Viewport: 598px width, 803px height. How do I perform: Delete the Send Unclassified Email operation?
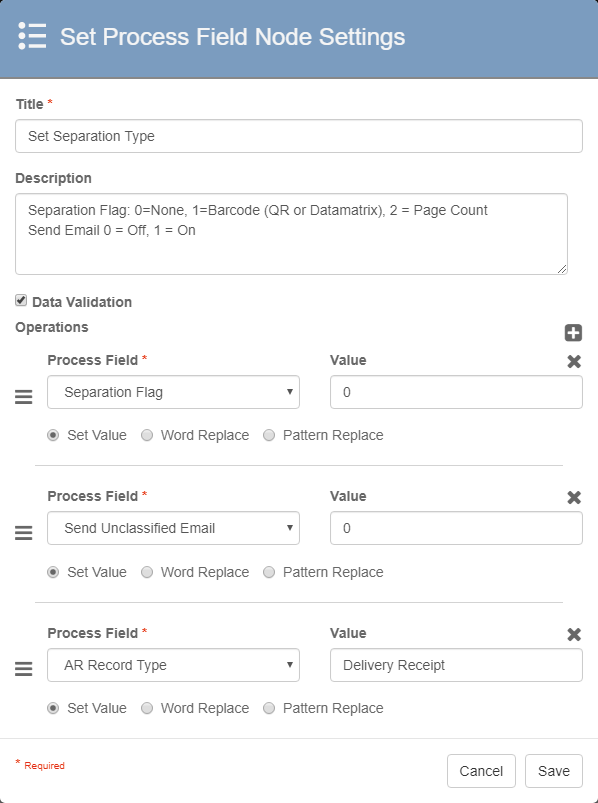pos(574,497)
